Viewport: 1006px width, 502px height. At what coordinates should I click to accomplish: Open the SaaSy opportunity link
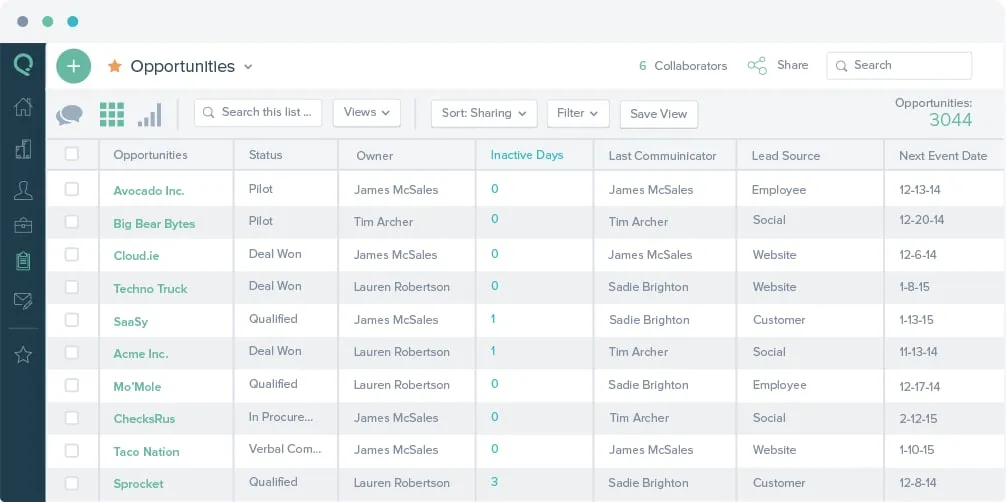131,322
